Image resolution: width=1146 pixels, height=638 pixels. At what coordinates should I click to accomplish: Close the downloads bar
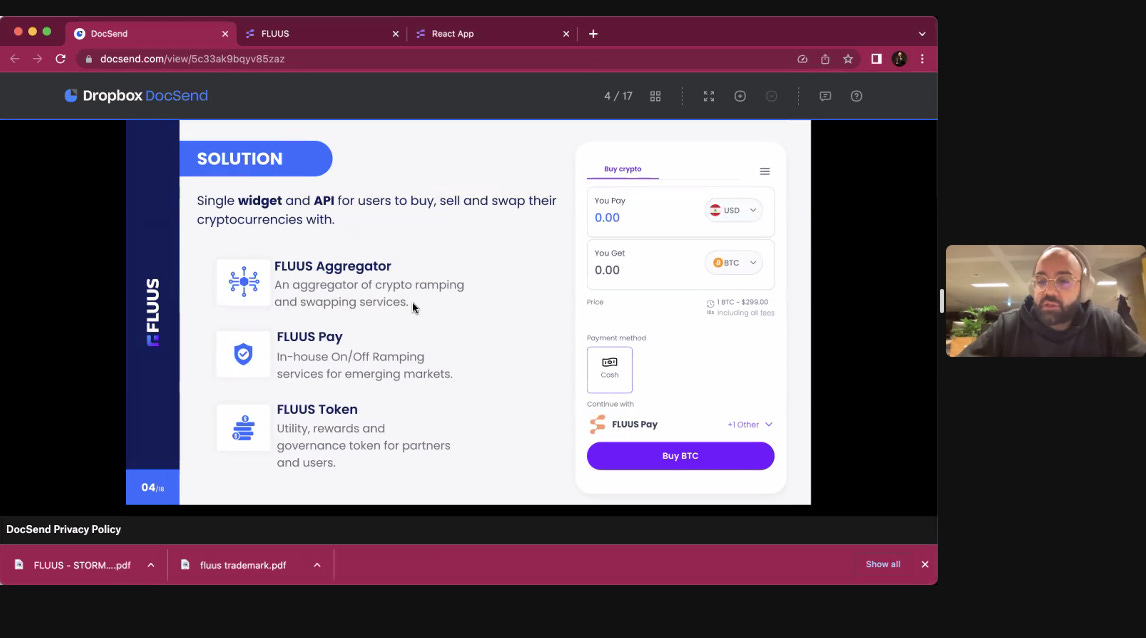pyautogui.click(x=925, y=564)
